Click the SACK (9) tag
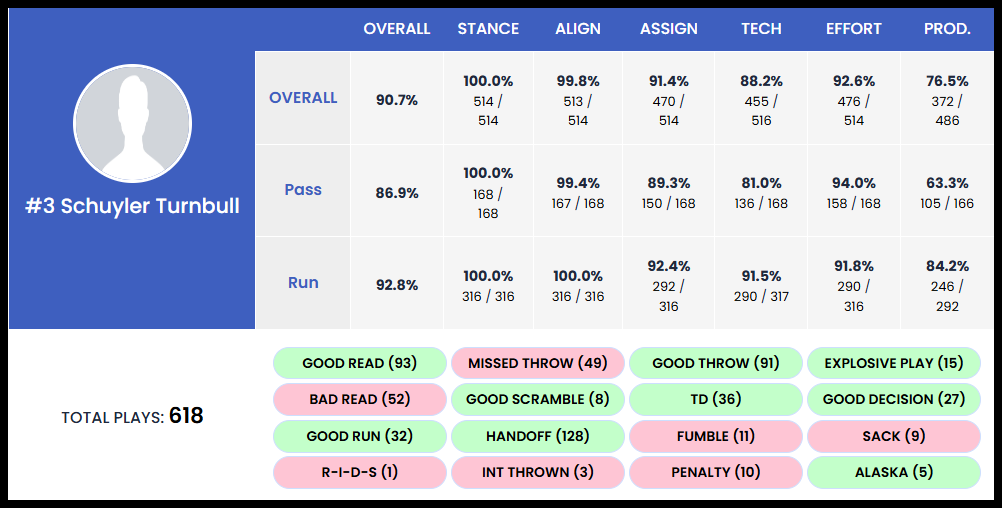 click(x=893, y=436)
